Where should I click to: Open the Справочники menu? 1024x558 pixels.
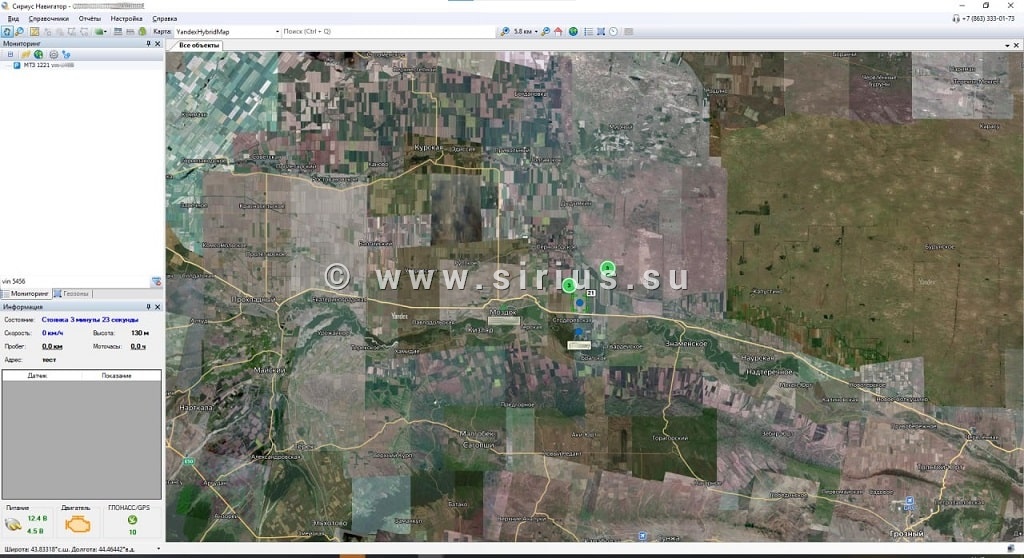(48, 19)
